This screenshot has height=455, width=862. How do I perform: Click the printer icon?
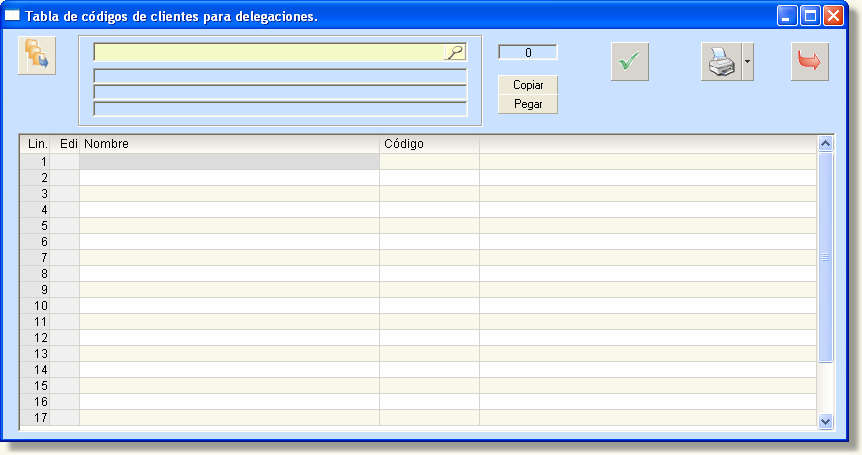pos(720,62)
